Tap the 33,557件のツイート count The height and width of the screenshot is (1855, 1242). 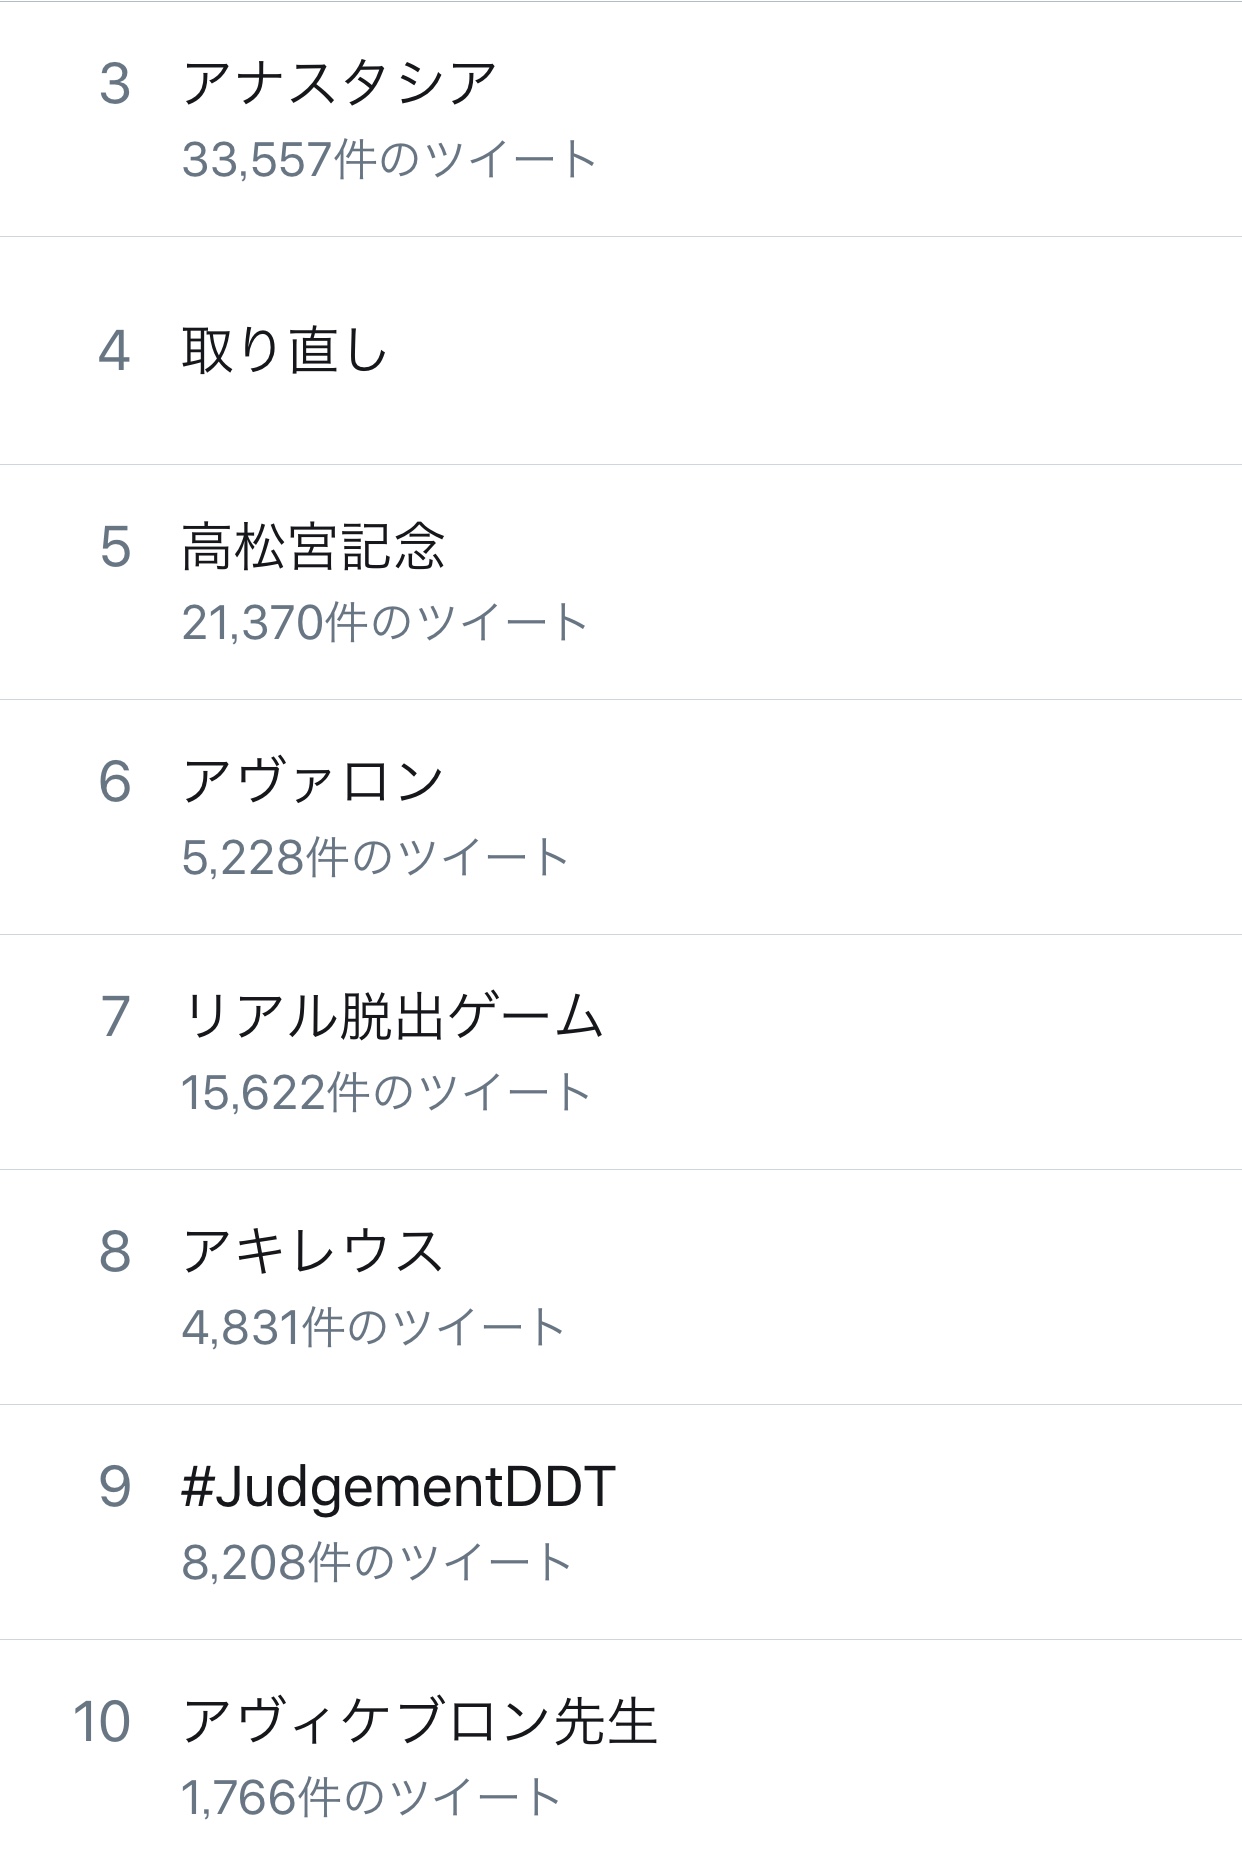point(389,160)
